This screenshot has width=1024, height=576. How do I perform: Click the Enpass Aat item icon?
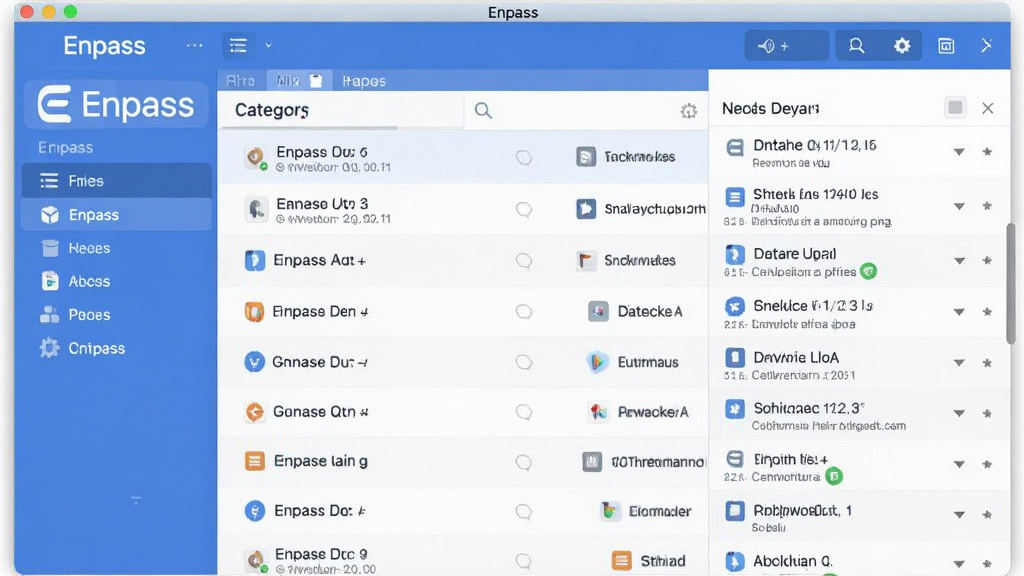(x=255, y=260)
